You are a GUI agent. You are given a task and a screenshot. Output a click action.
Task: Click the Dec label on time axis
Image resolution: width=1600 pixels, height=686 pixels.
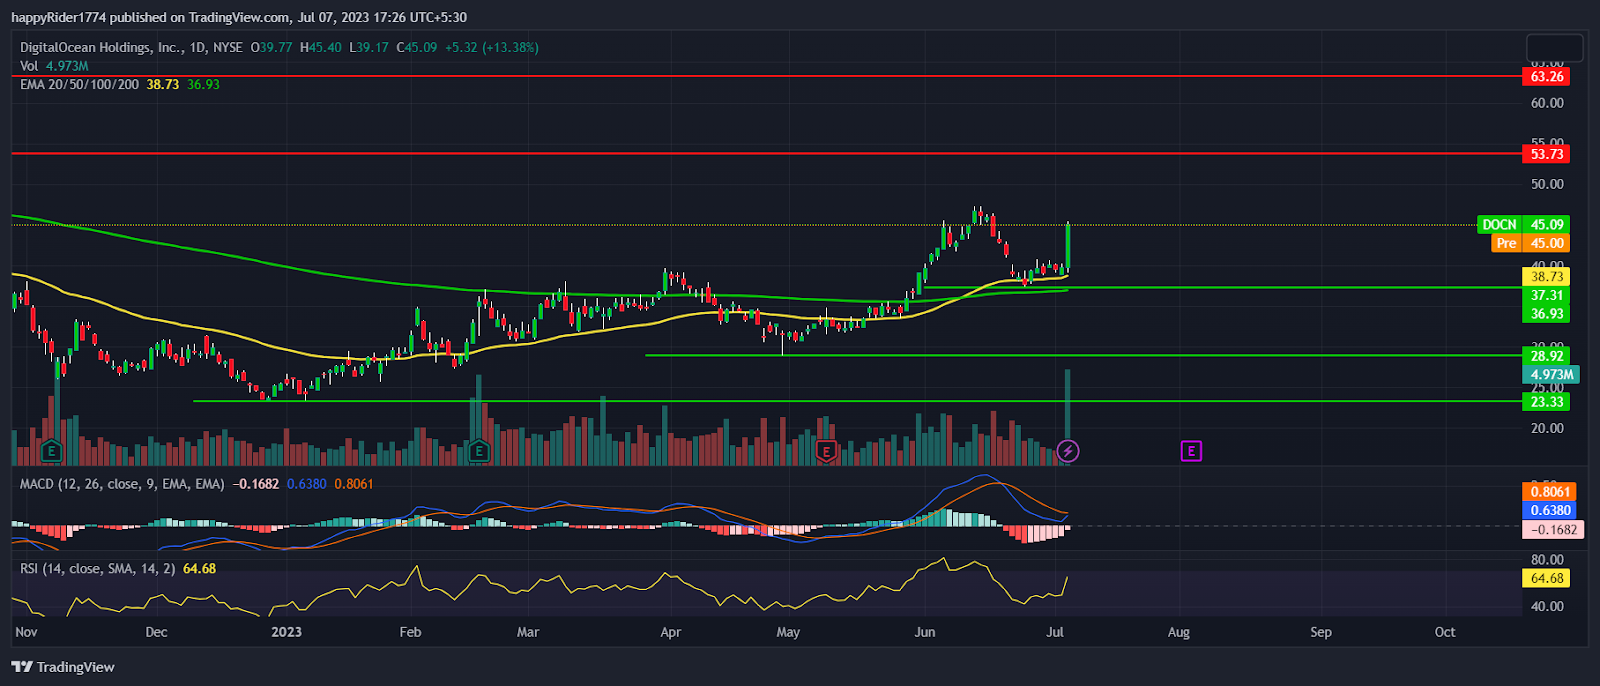(x=156, y=632)
